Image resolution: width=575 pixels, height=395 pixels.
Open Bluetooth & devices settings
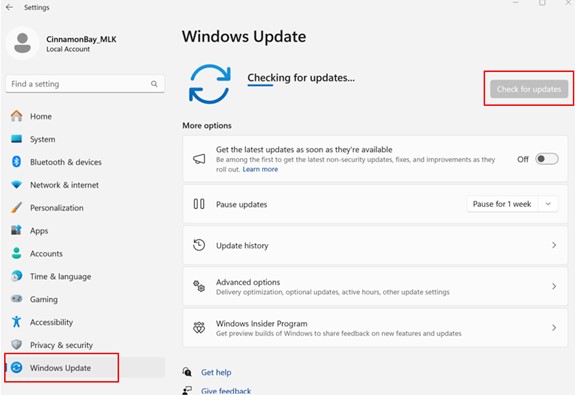pos(85,162)
